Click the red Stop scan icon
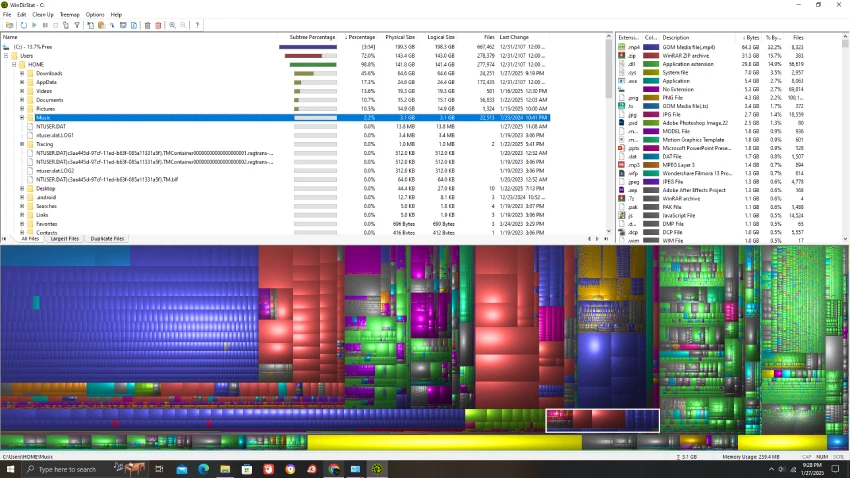This screenshot has width=850, height=478. [x=55, y=25]
